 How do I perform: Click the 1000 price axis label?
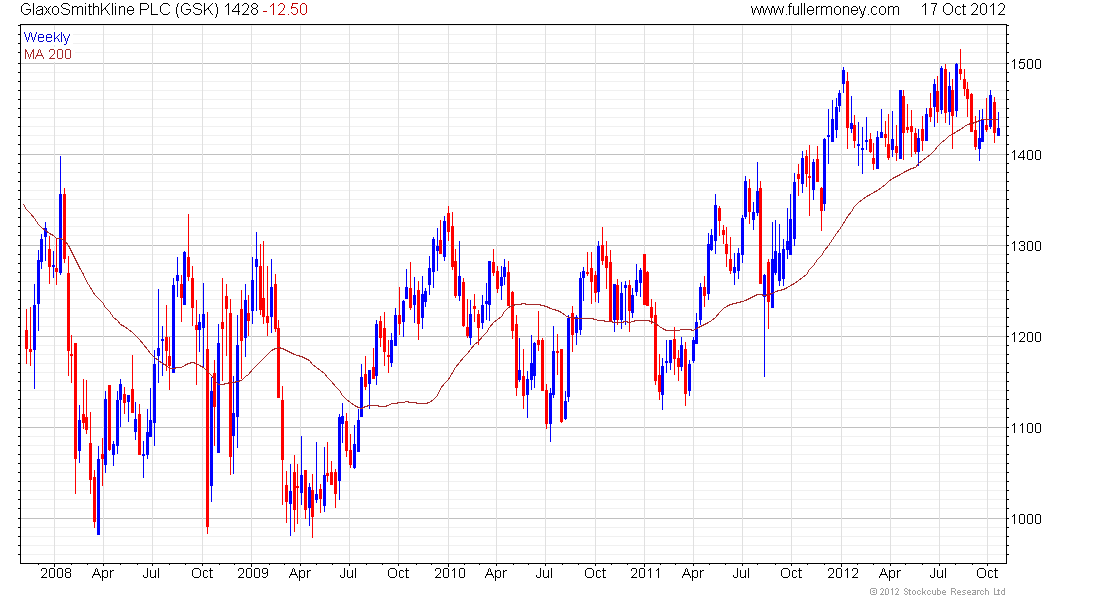(1026, 519)
